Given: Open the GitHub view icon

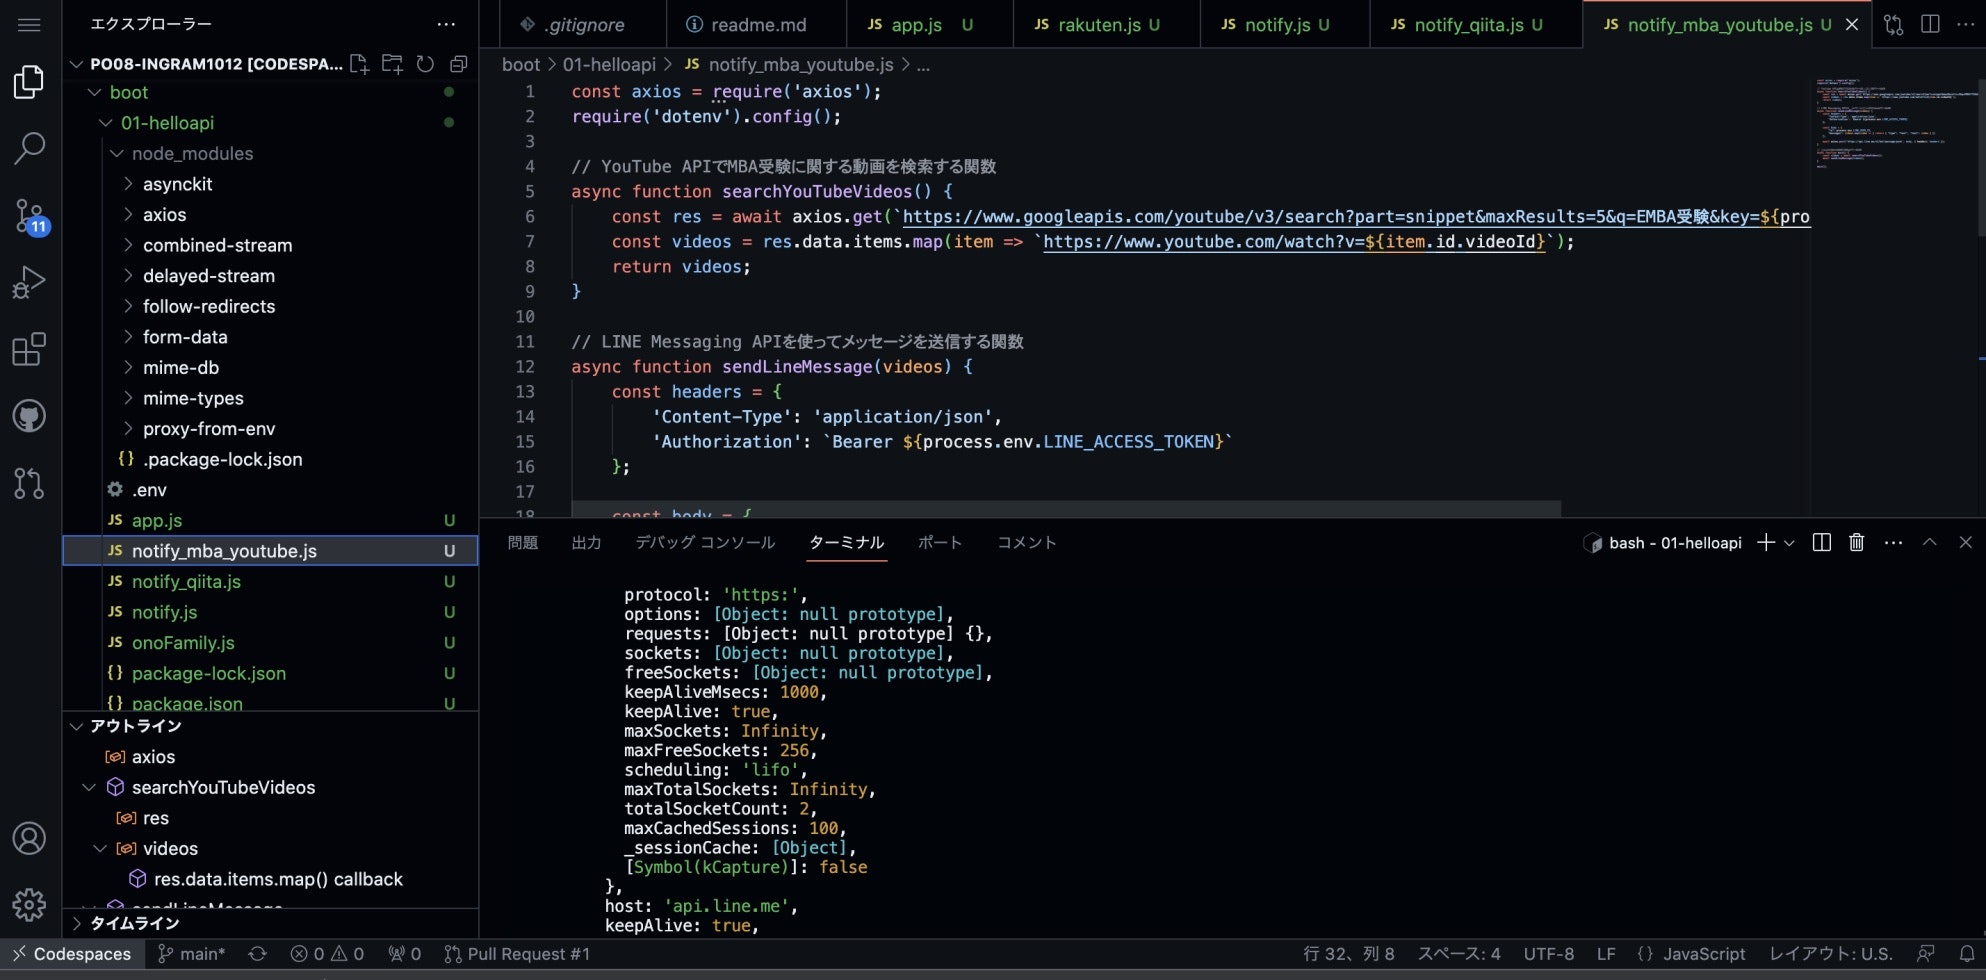Looking at the screenshot, I should pyautogui.click(x=29, y=416).
